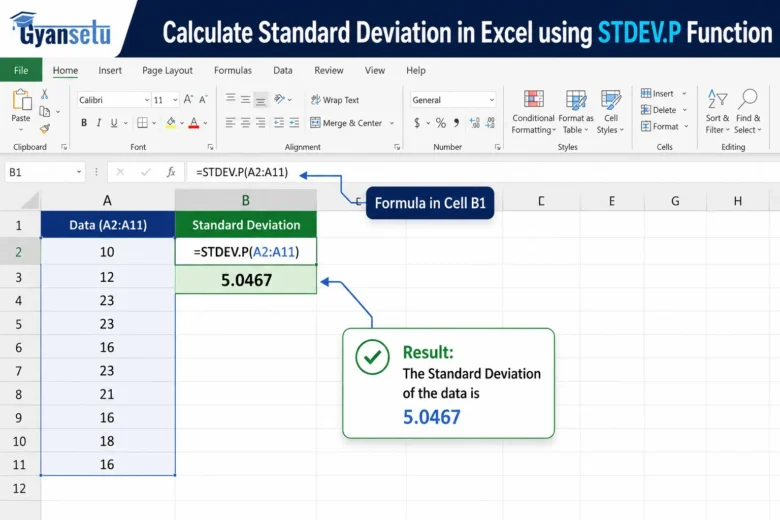Select column B header
The height and width of the screenshot is (520, 780).
pyautogui.click(x=246, y=201)
